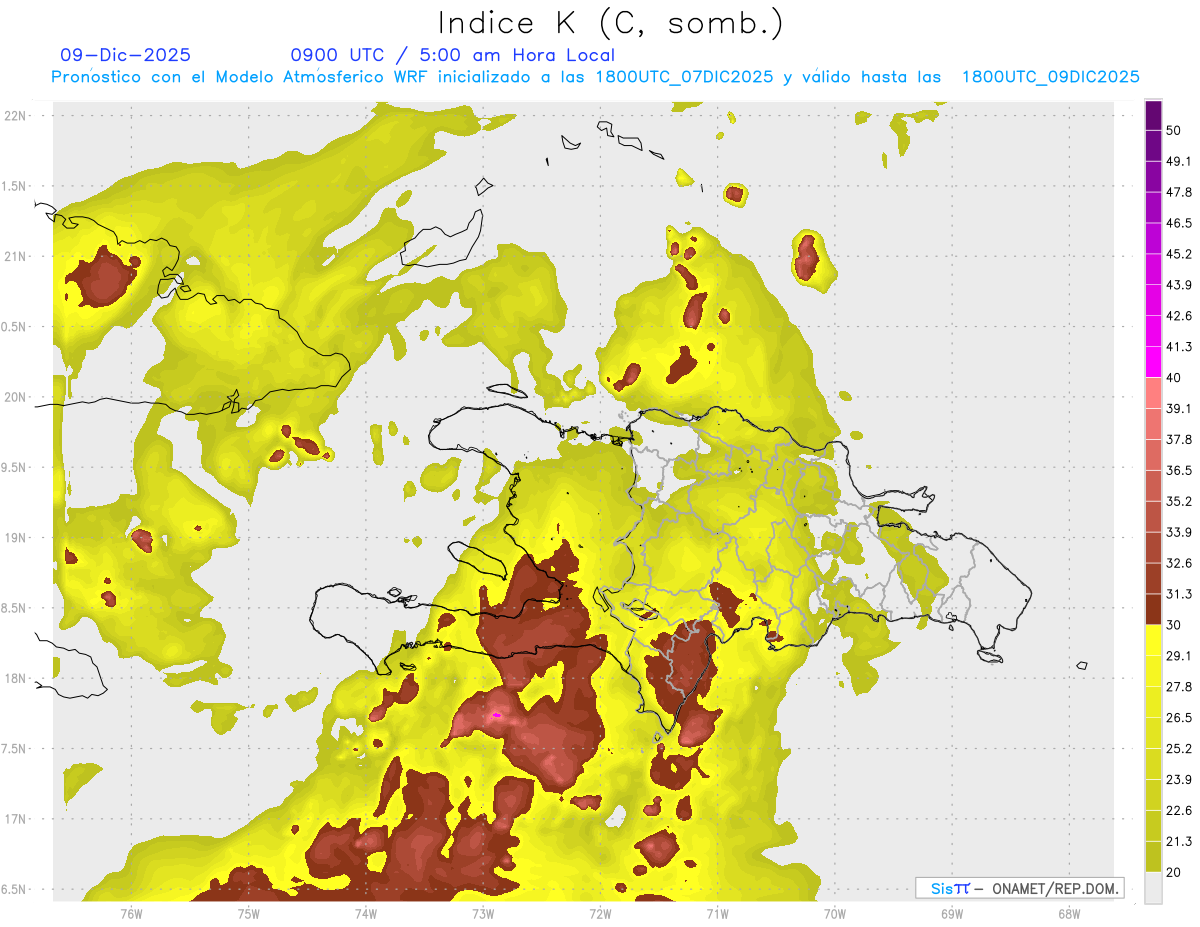Click the latitude axis label "19N"
1200x927 pixels.
click(x=15, y=538)
